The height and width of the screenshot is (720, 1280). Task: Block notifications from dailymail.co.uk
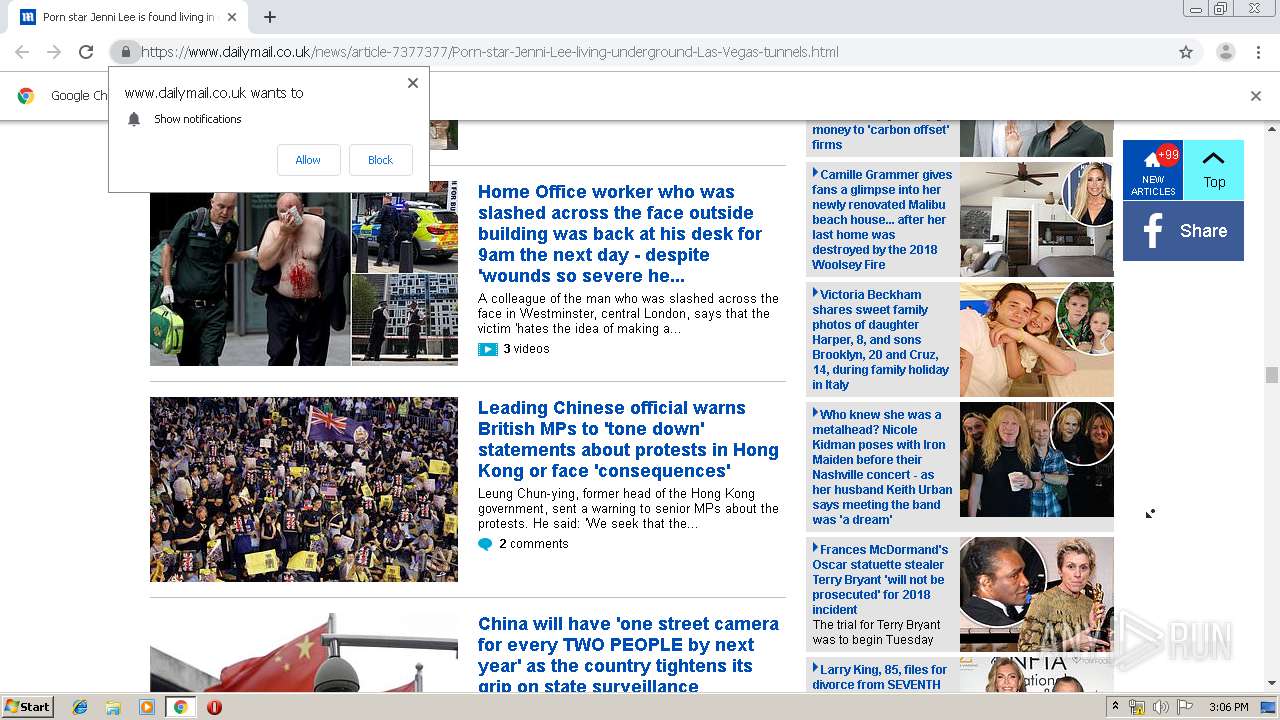point(380,160)
